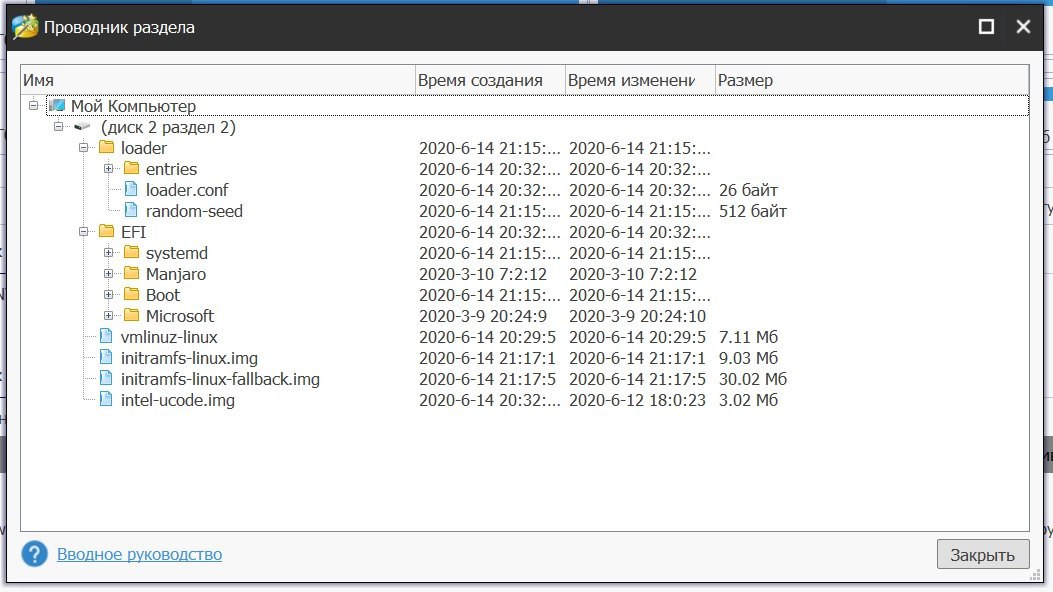
Task: Select the vmlinuz-linux file name
Action: [169, 337]
